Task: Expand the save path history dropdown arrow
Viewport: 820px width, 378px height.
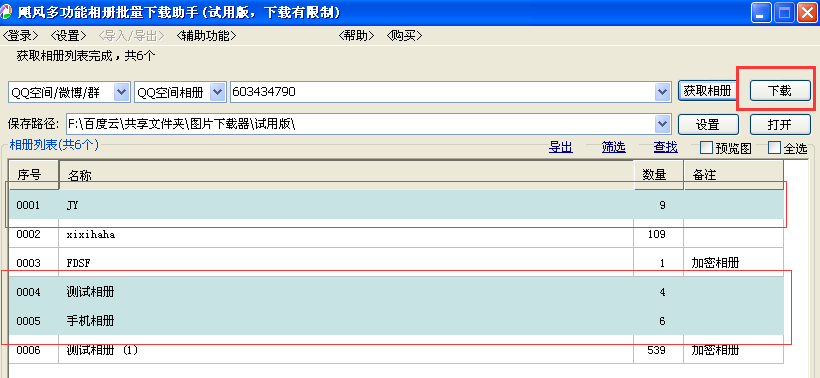Action: coord(663,124)
